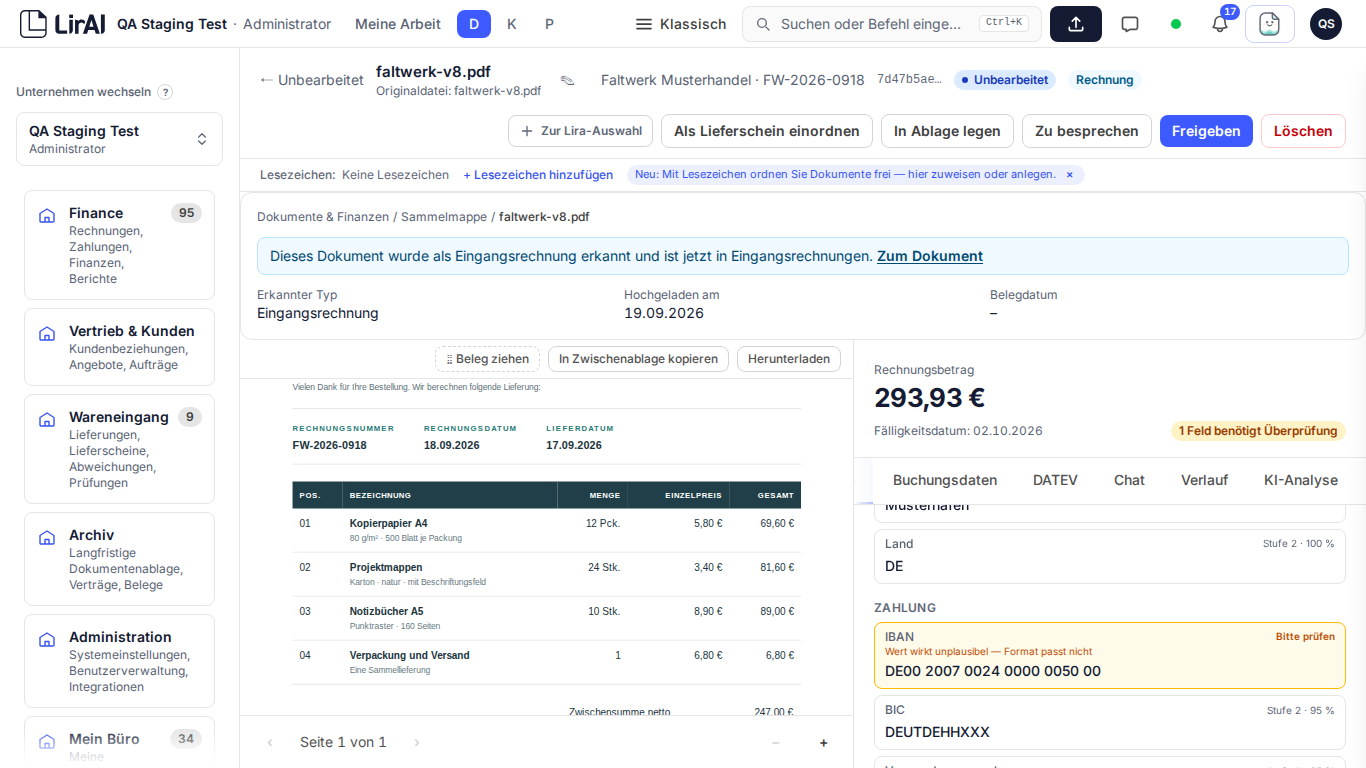Switch to the D view toggle

pyautogui.click(x=474, y=24)
